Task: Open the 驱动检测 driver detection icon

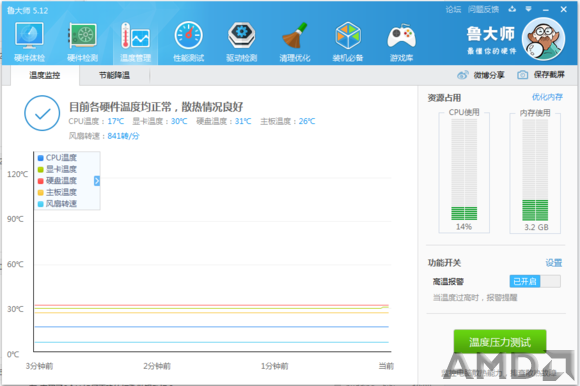Action: 242,42
